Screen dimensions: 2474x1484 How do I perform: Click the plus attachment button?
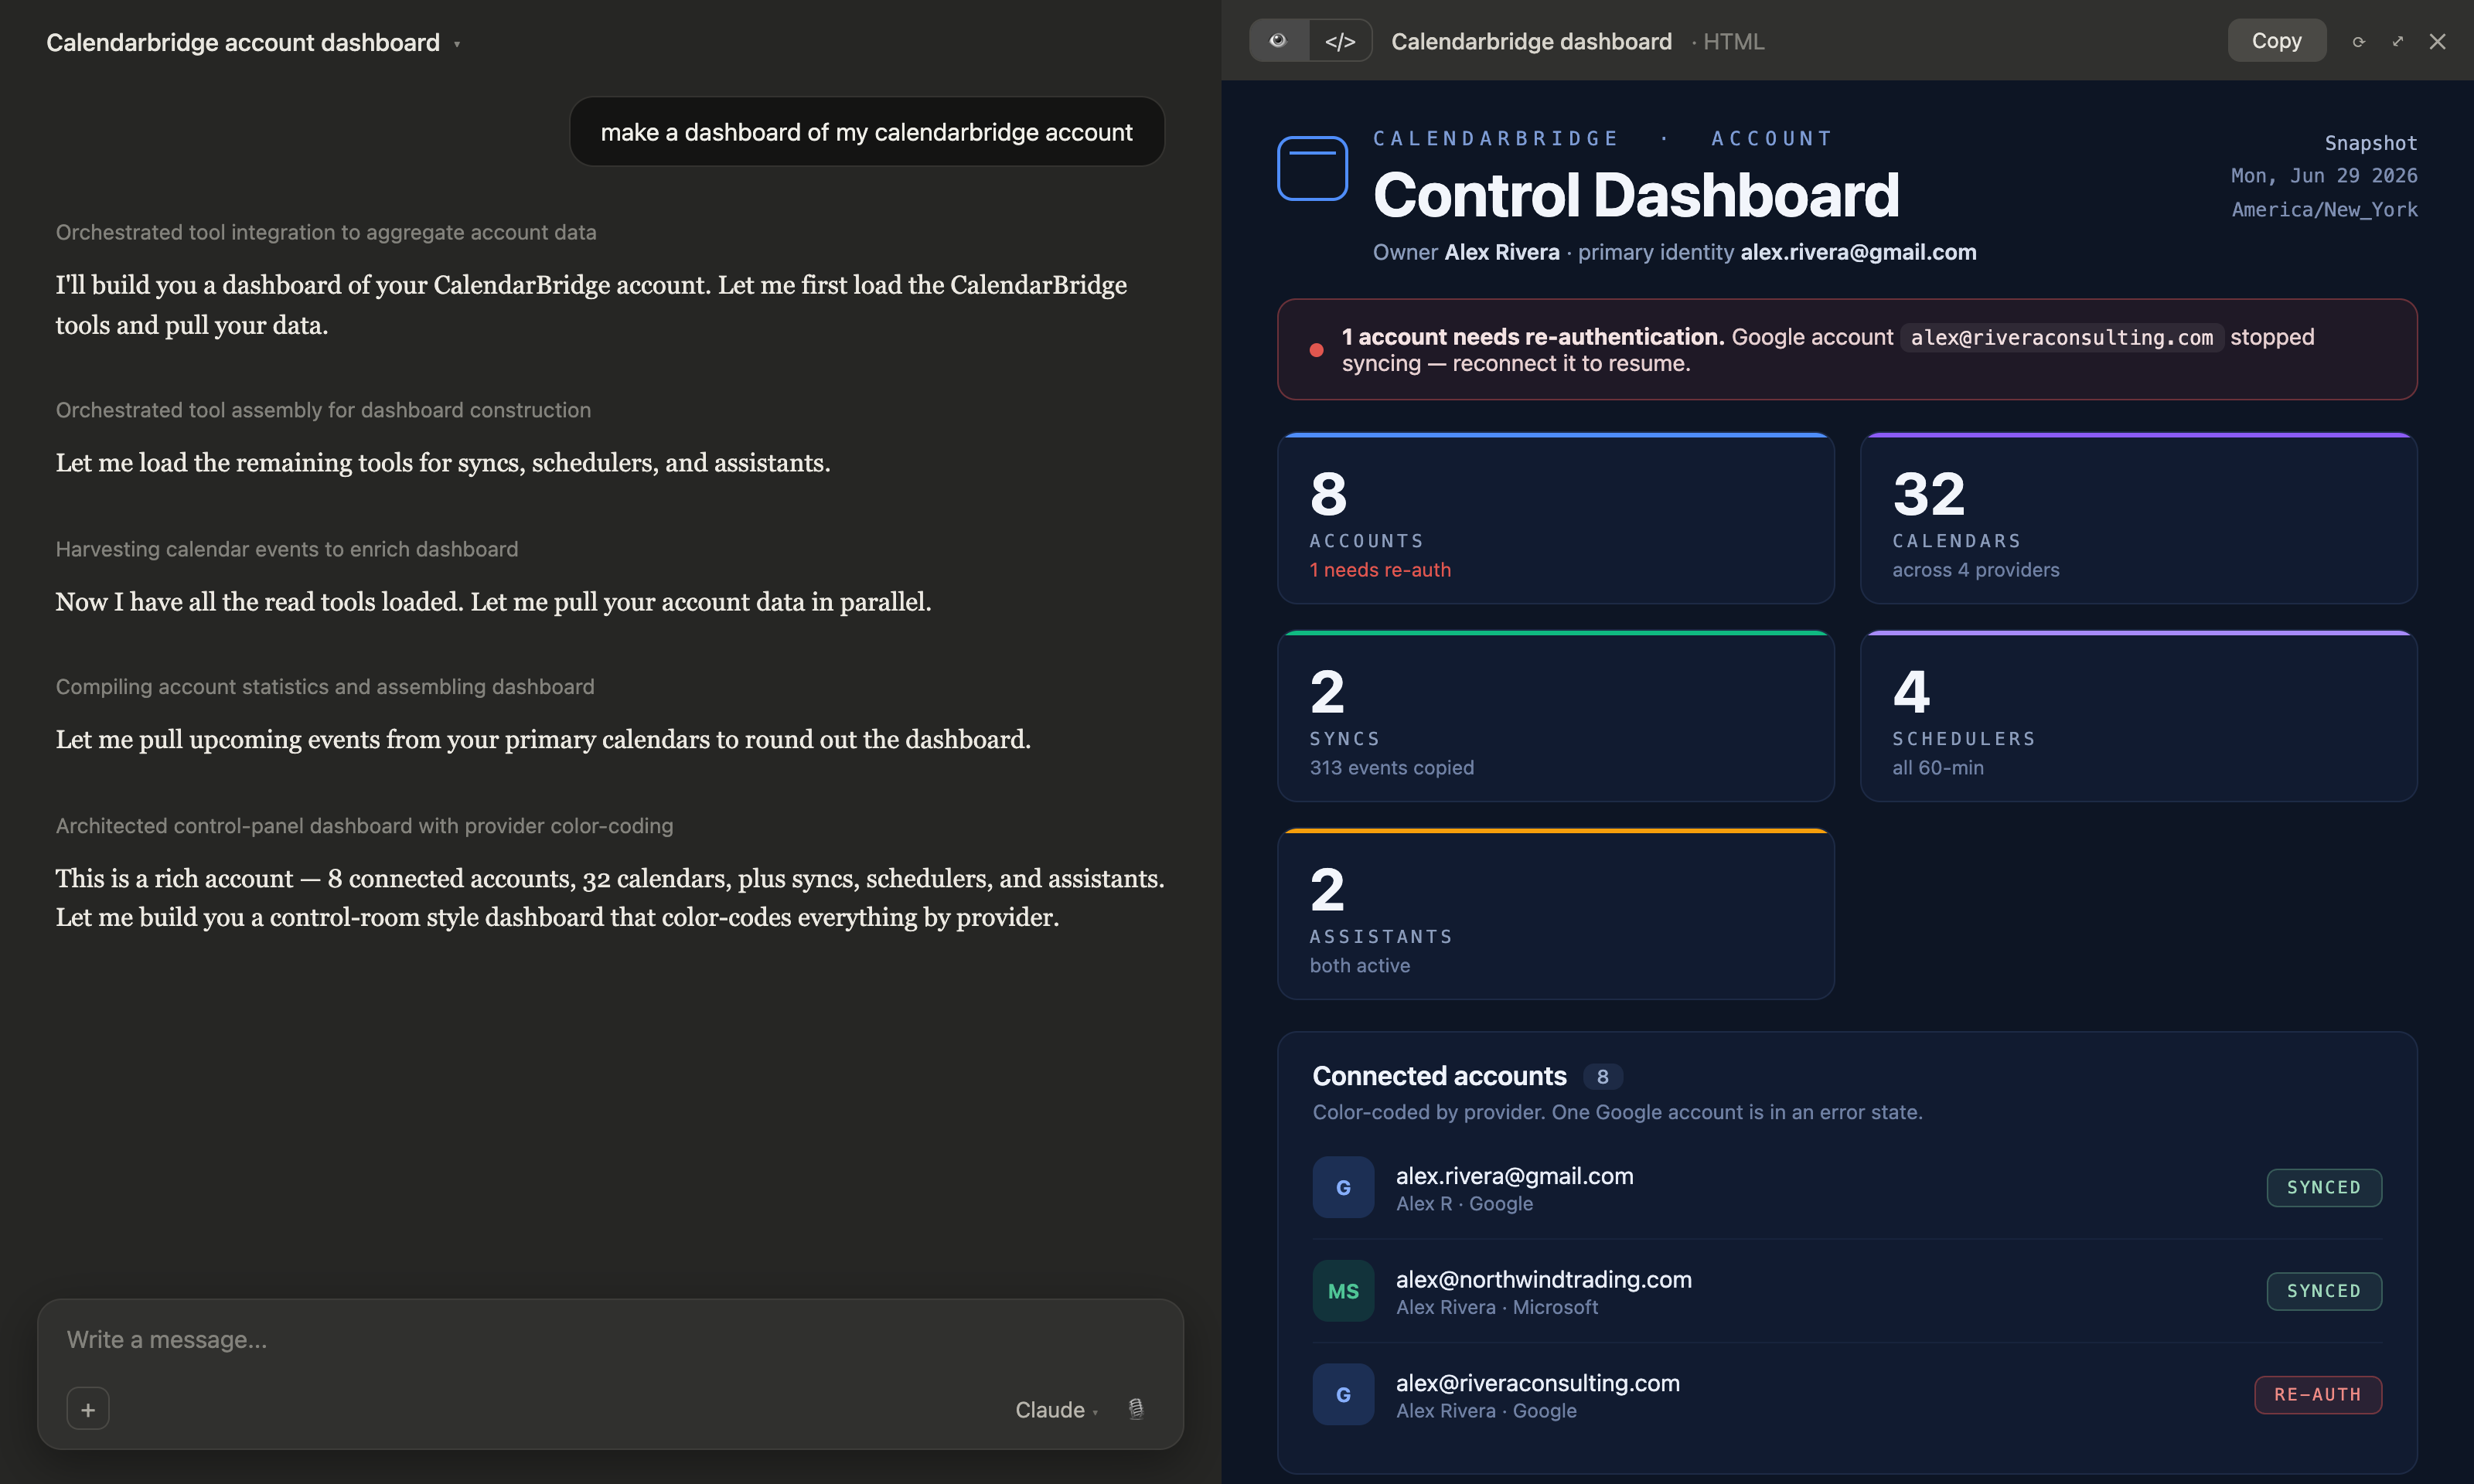coord(88,1409)
